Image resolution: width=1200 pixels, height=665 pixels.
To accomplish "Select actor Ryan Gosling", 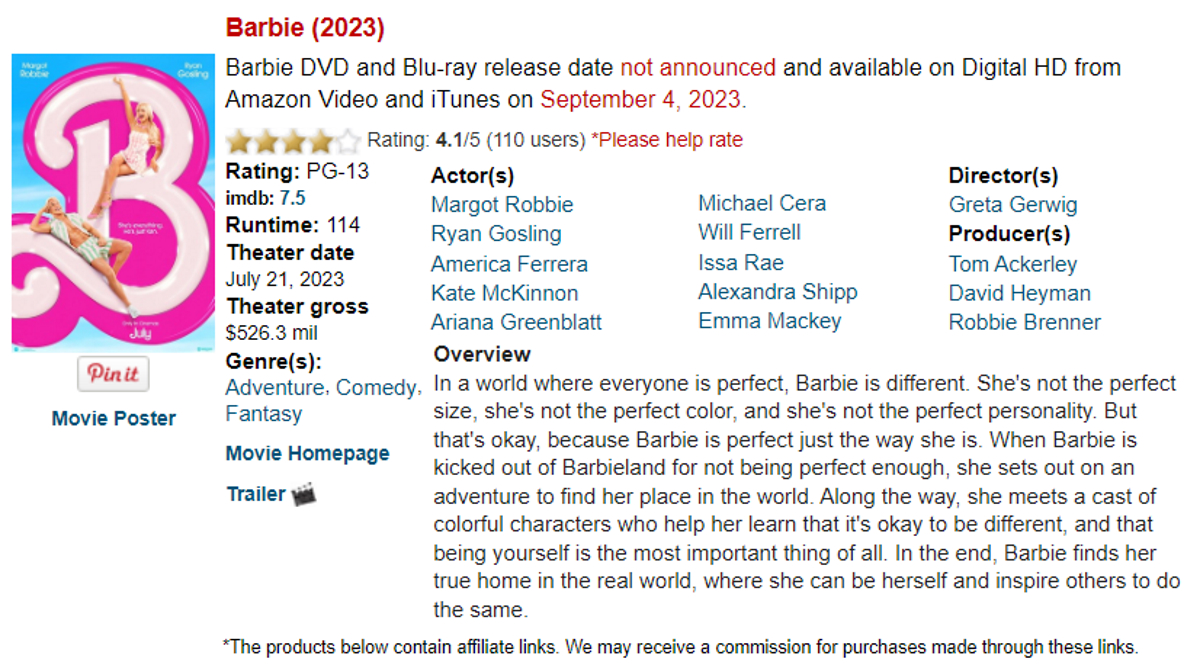I will [x=496, y=234].
